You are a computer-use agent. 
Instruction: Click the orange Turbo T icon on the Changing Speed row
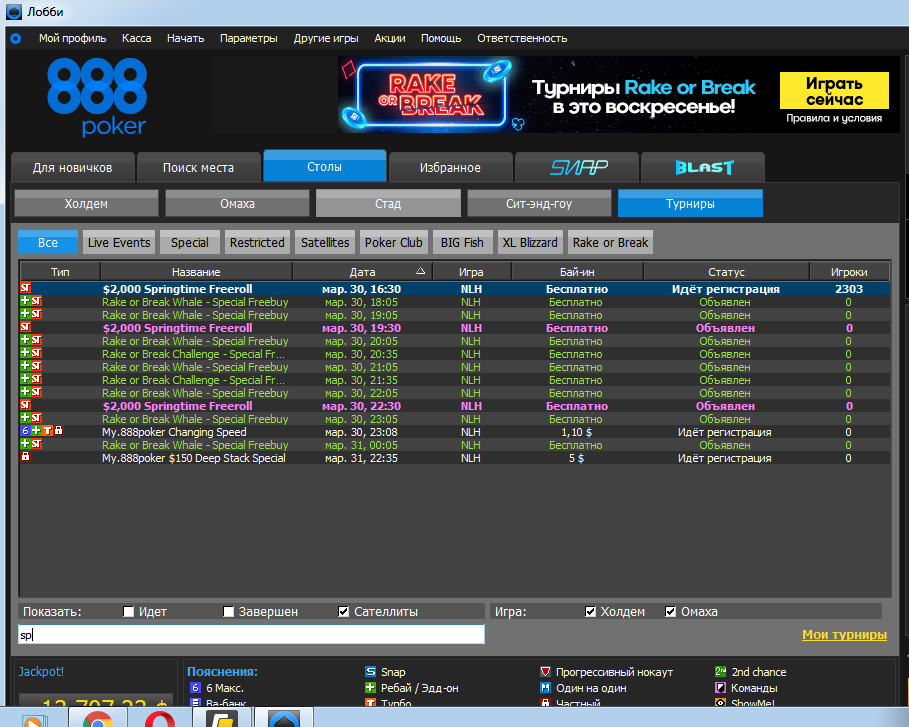click(48, 431)
